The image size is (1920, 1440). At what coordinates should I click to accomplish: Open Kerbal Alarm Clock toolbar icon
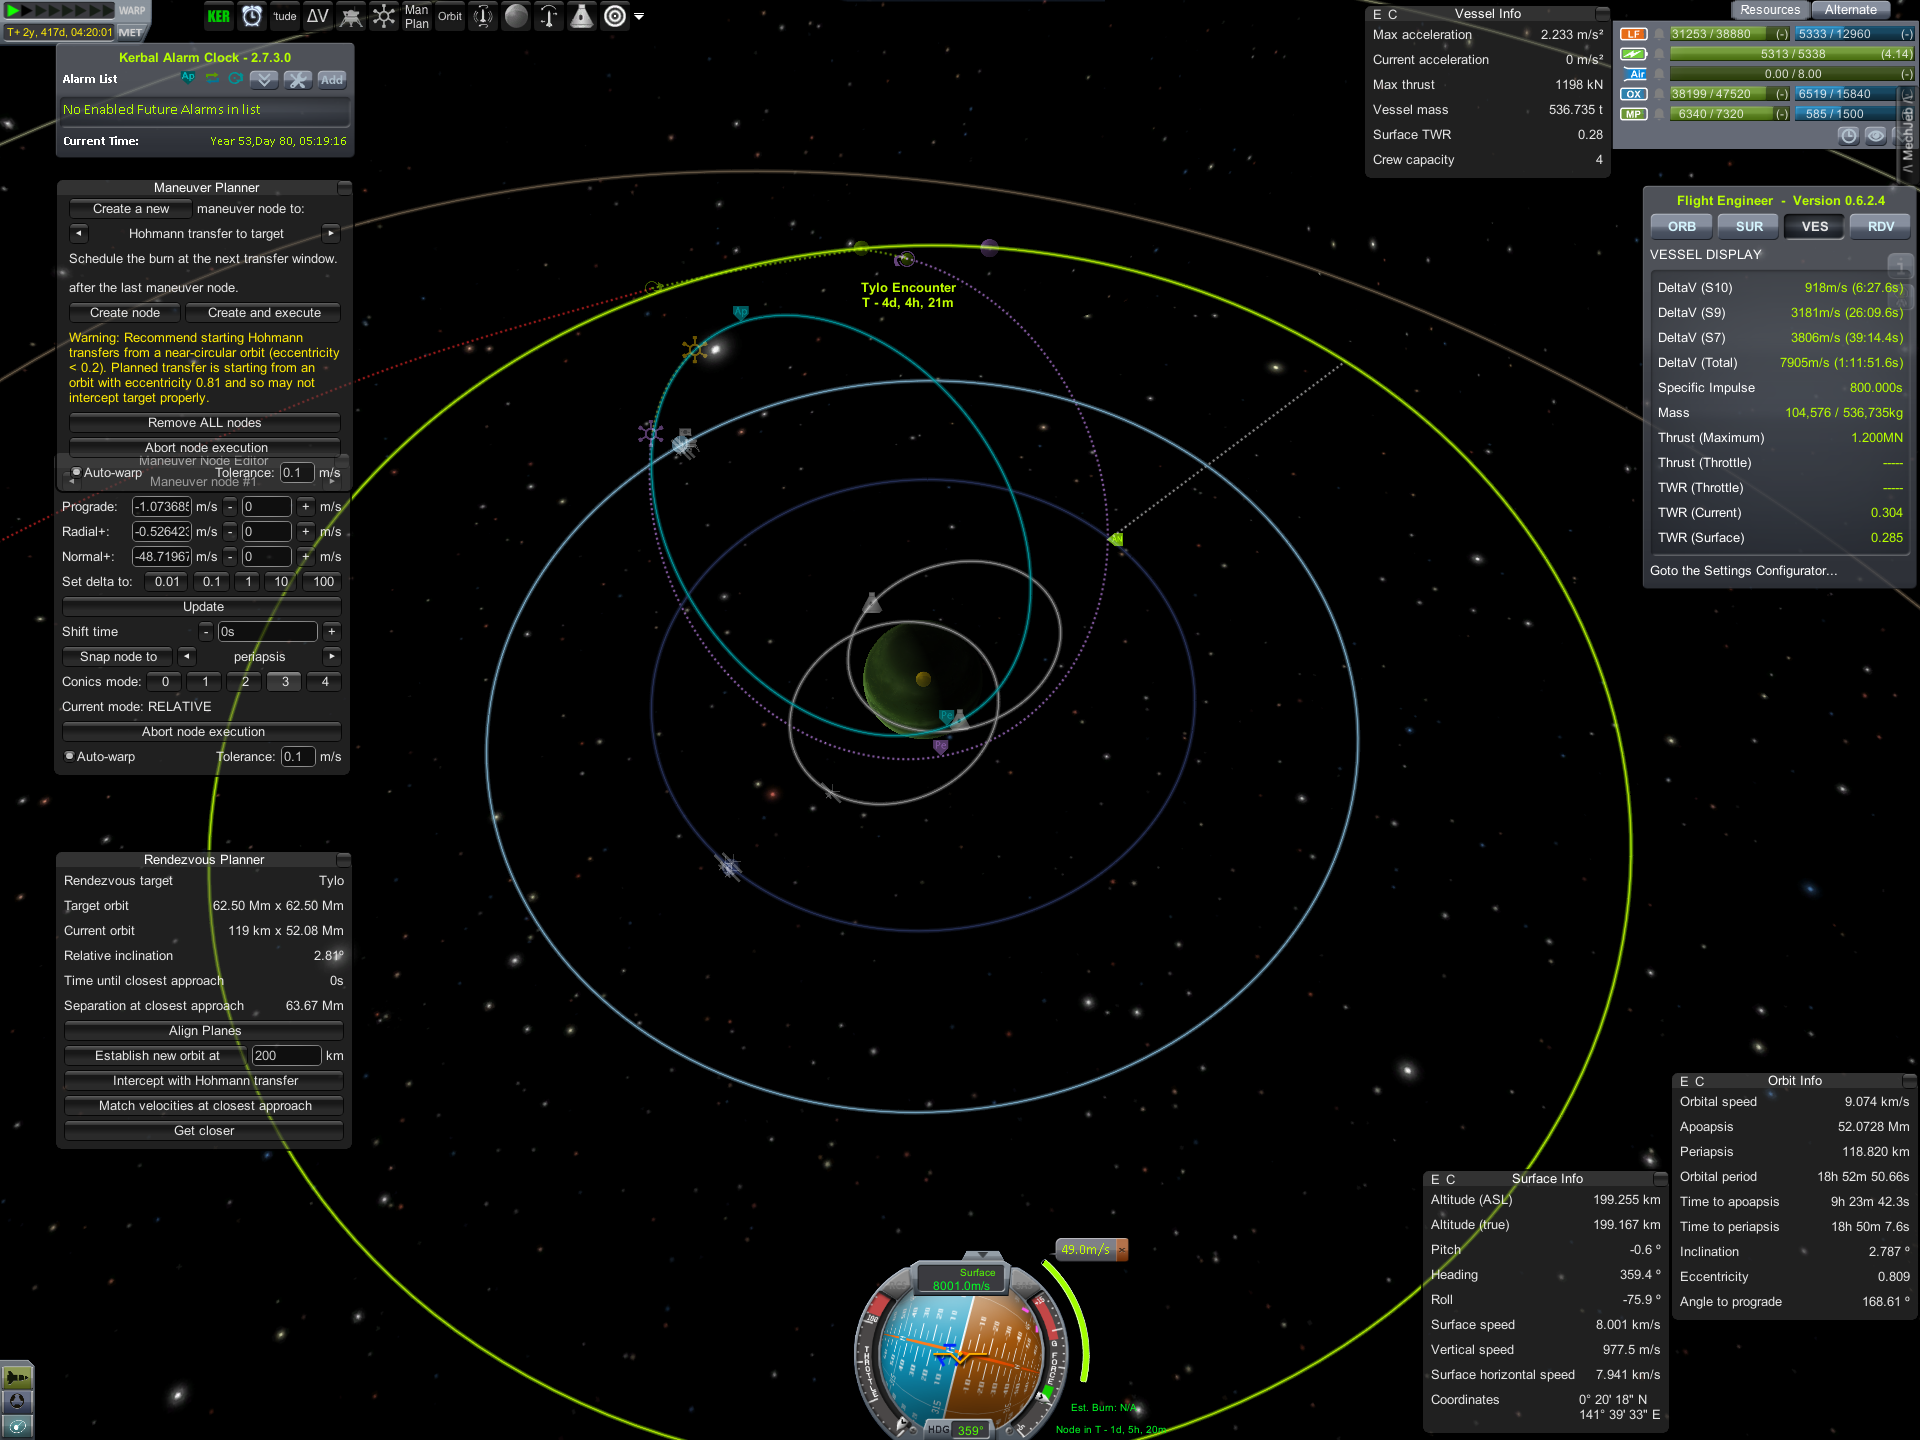pos(252,16)
